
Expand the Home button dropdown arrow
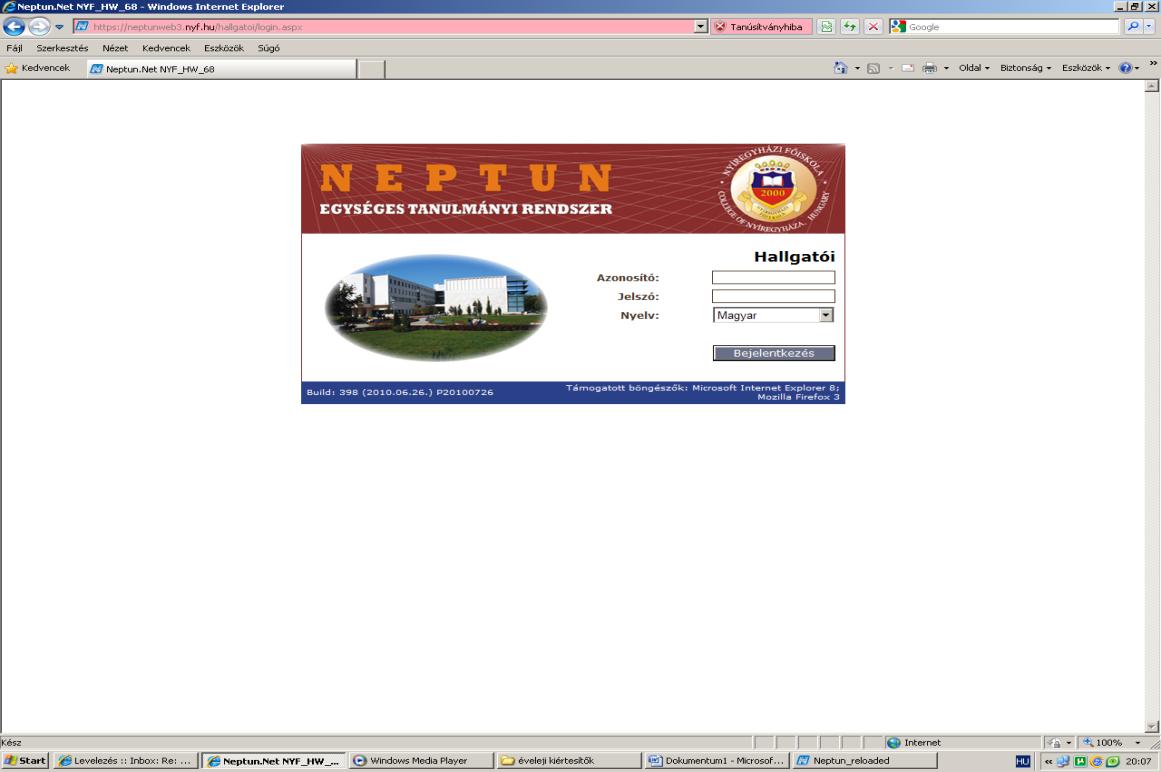(x=857, y=68)
